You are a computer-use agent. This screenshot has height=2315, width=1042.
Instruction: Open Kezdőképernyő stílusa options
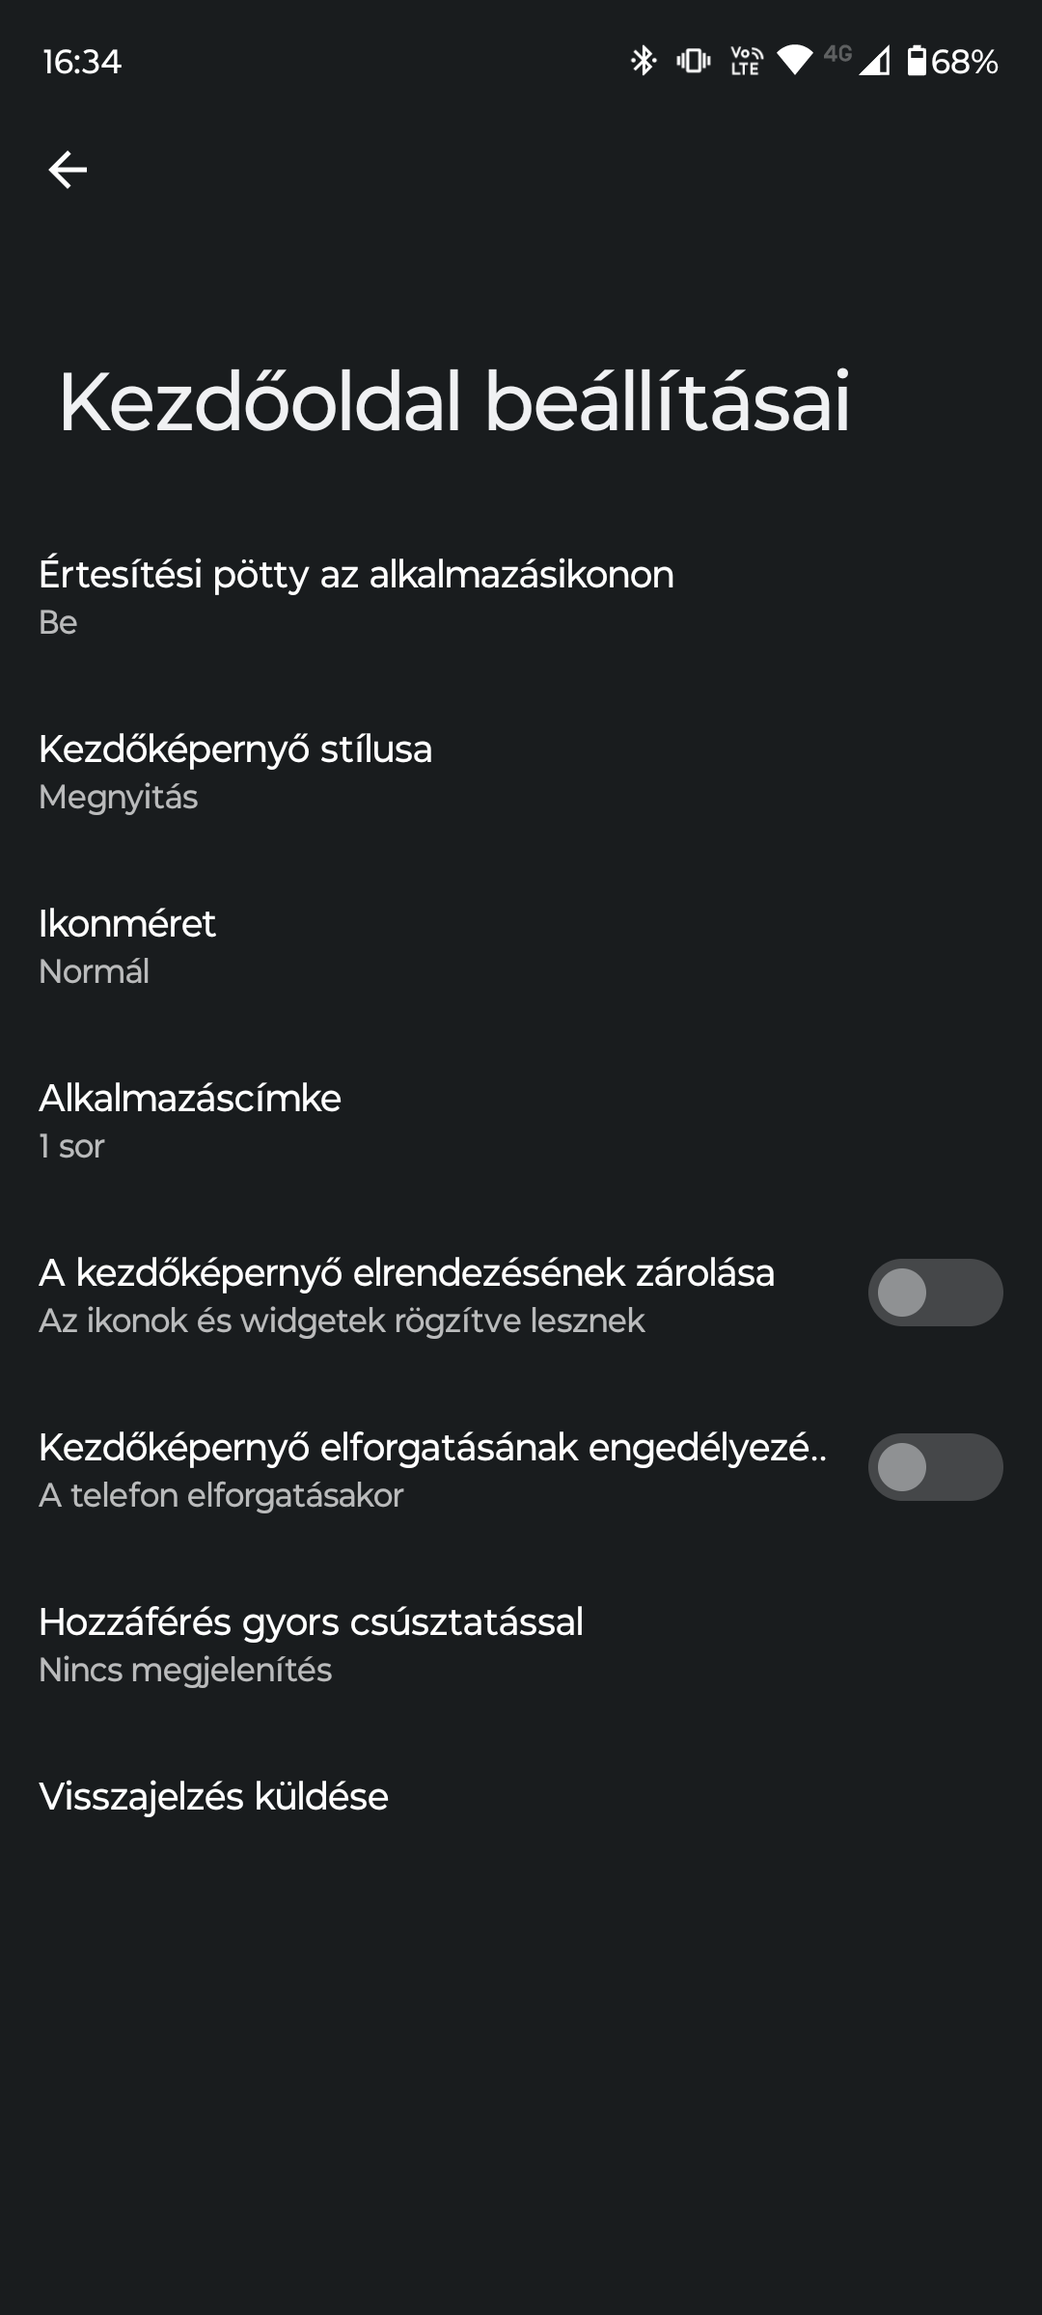[x=521, y=771]
